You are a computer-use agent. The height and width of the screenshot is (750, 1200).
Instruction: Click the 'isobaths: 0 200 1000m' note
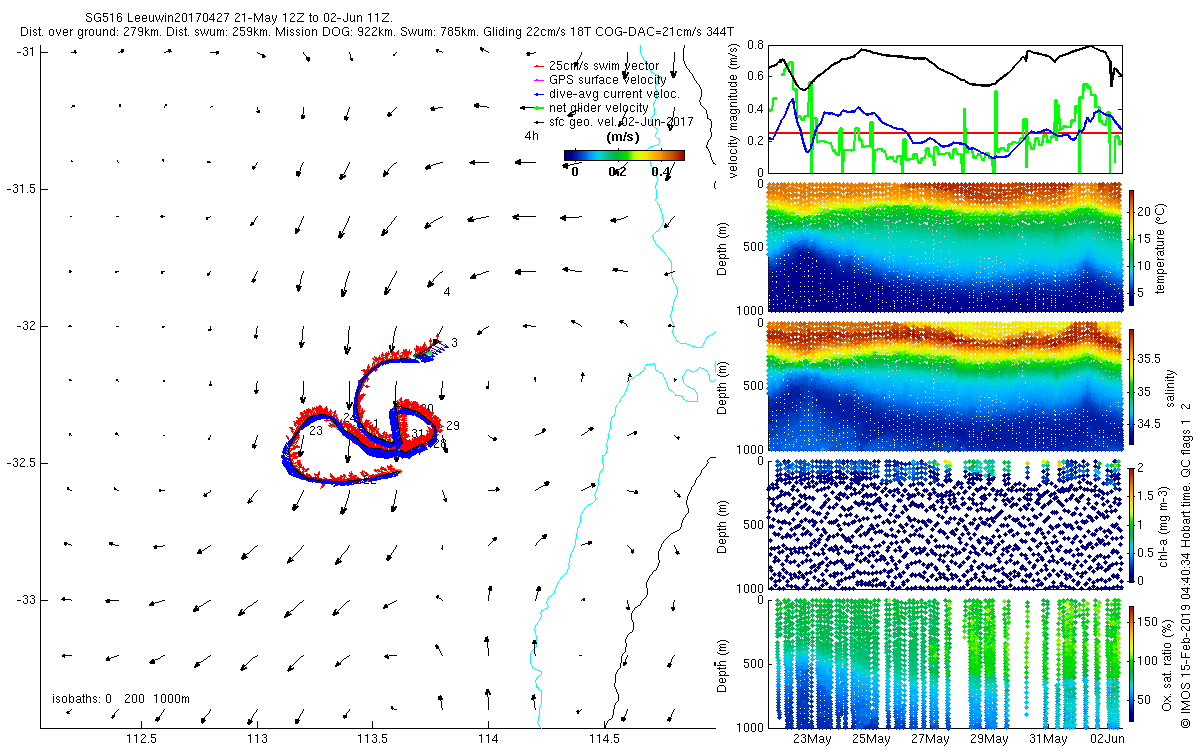click(x=120, y=698)
